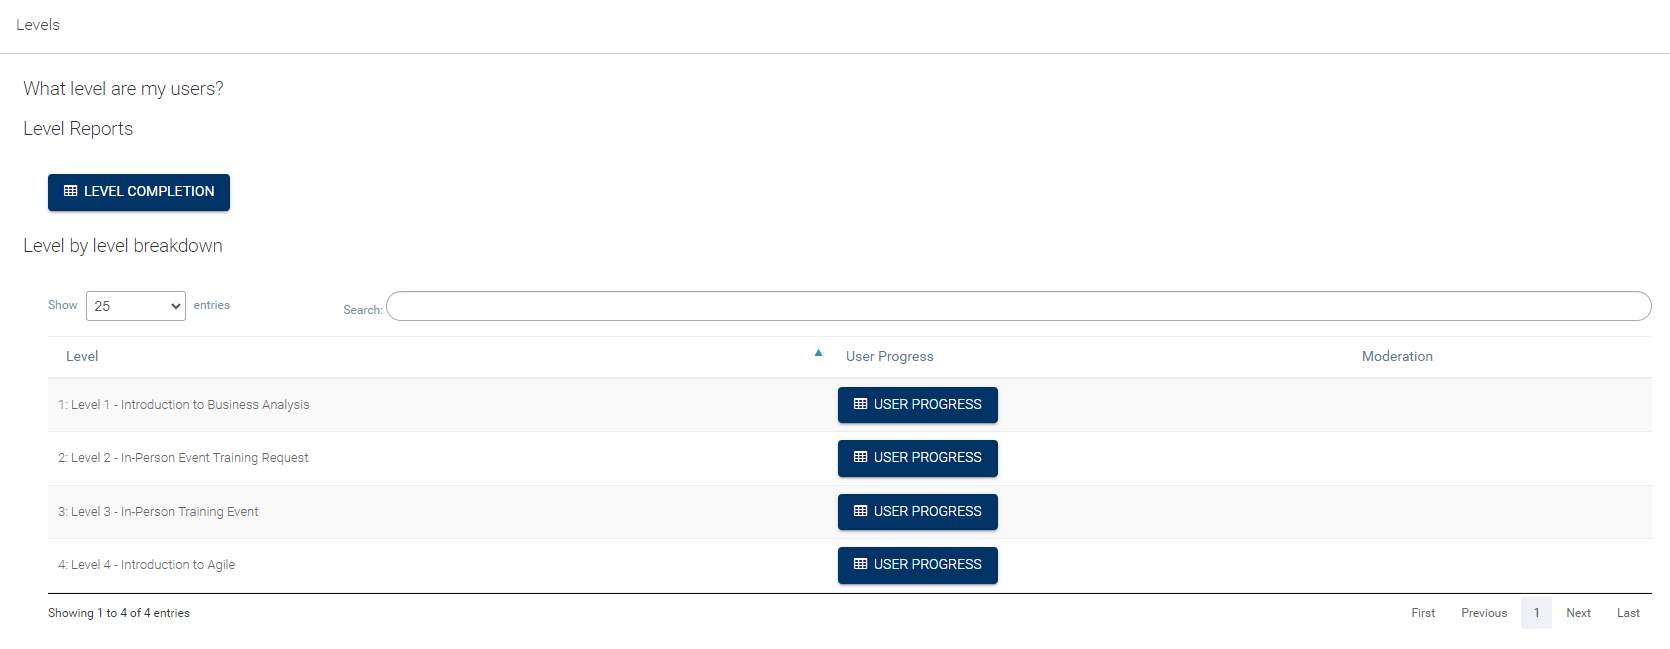This screenshot has width=1670, height=649.
Task: Click the Level Completion report button
Action: (x=139, y=192)
